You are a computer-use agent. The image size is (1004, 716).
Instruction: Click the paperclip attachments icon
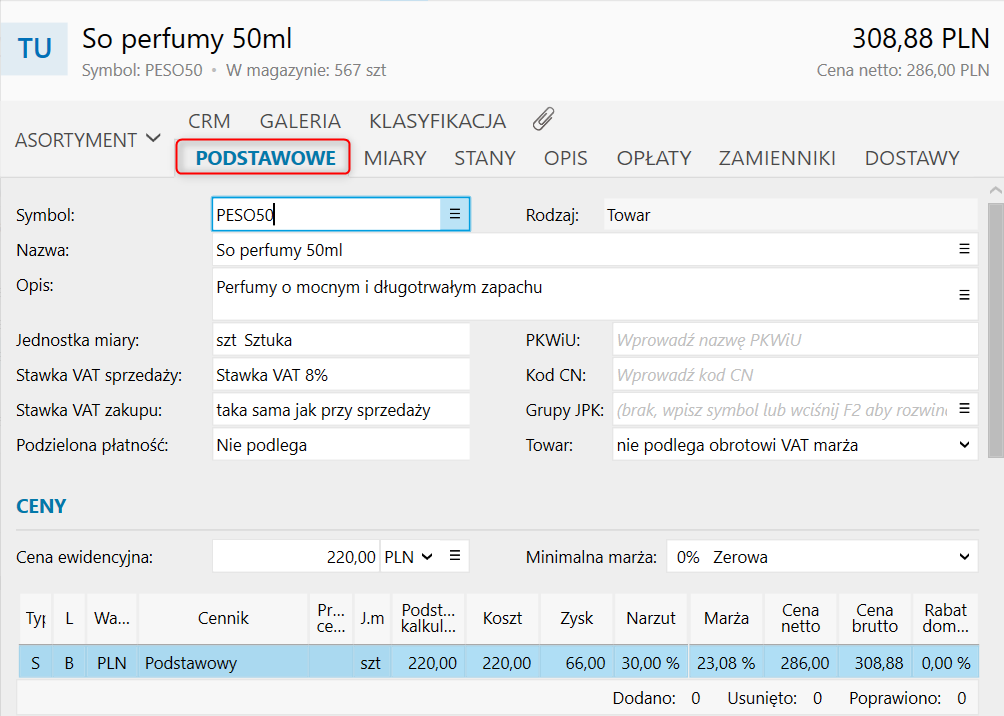coord(543,120)
